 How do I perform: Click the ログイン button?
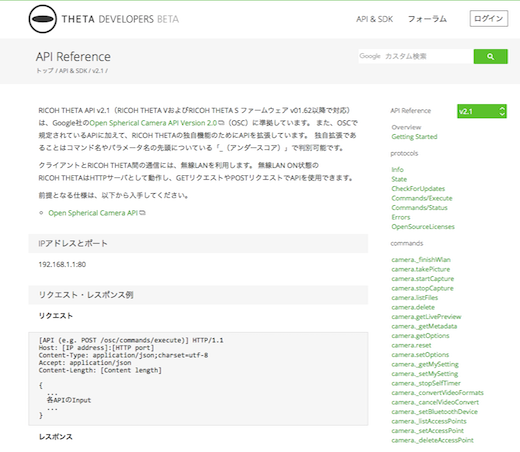coord(489,19)
